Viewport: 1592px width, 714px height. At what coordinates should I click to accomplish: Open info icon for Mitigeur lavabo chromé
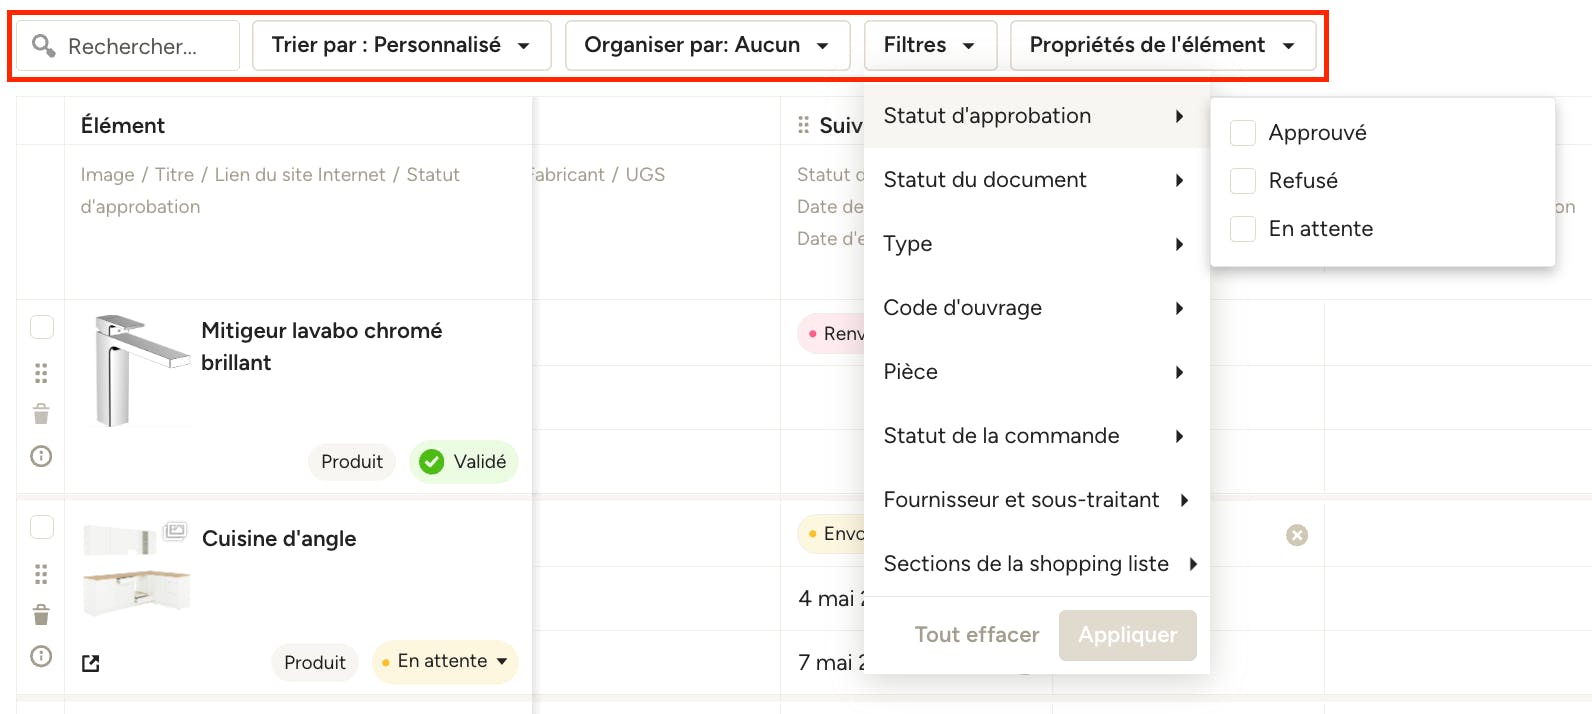pyautogui.click(x=41, y=456)
